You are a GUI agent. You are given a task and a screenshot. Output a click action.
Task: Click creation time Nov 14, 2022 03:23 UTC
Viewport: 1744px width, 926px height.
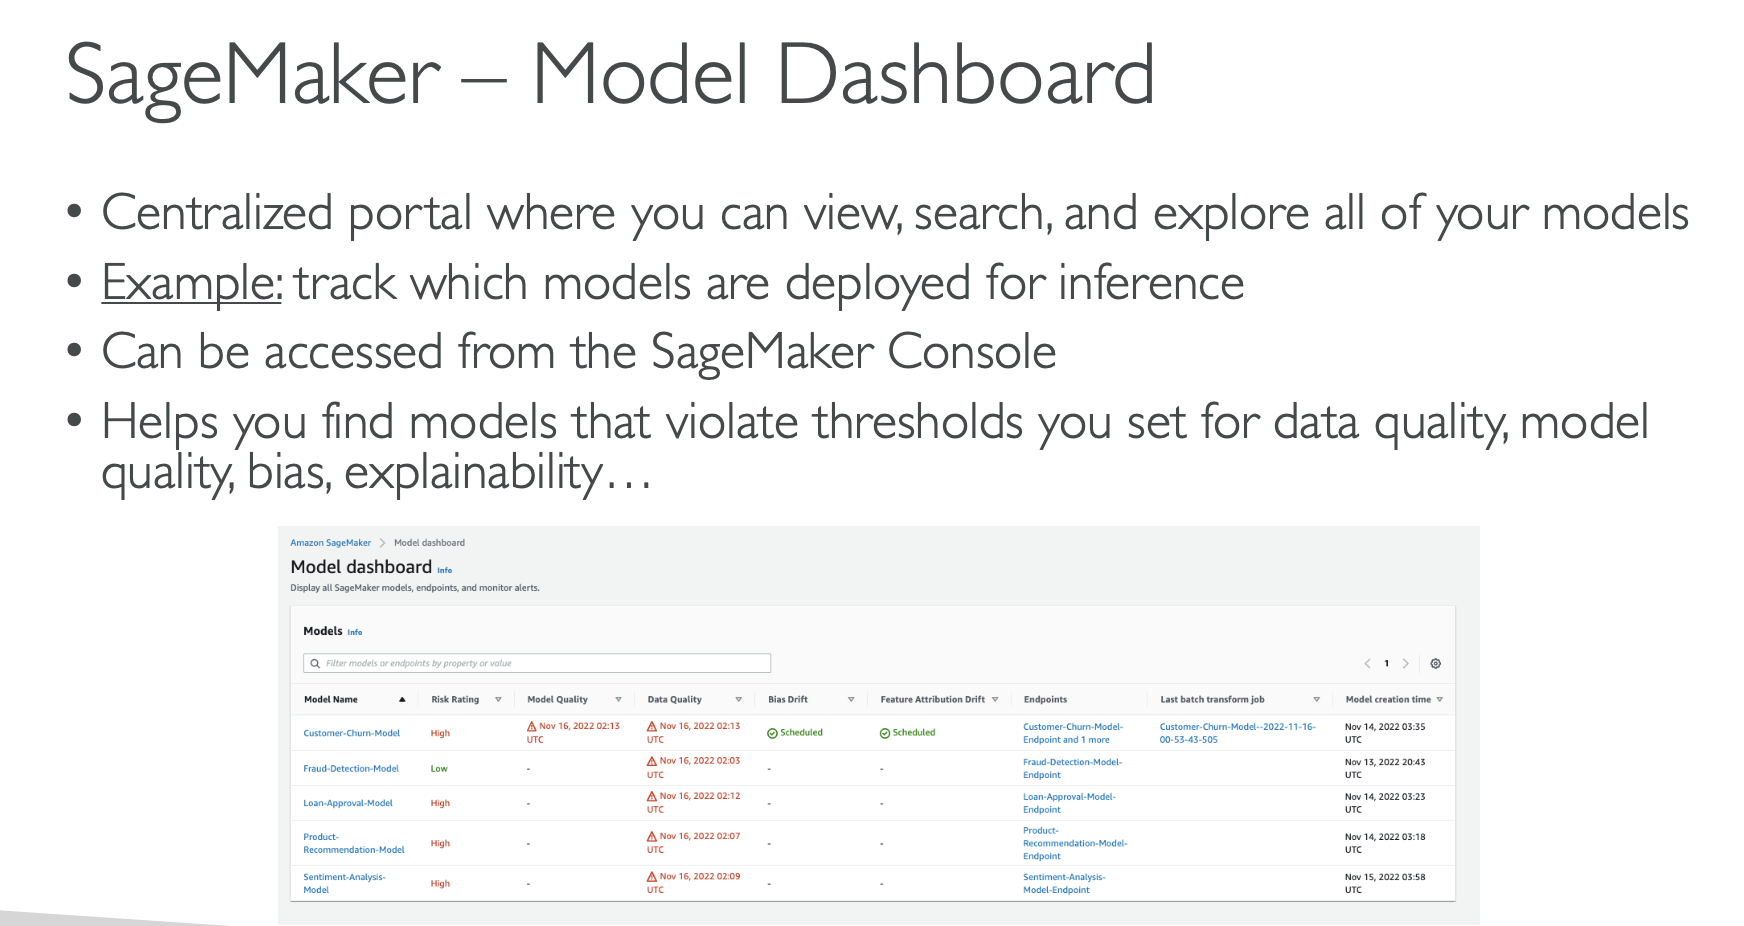pos(1385,803)
